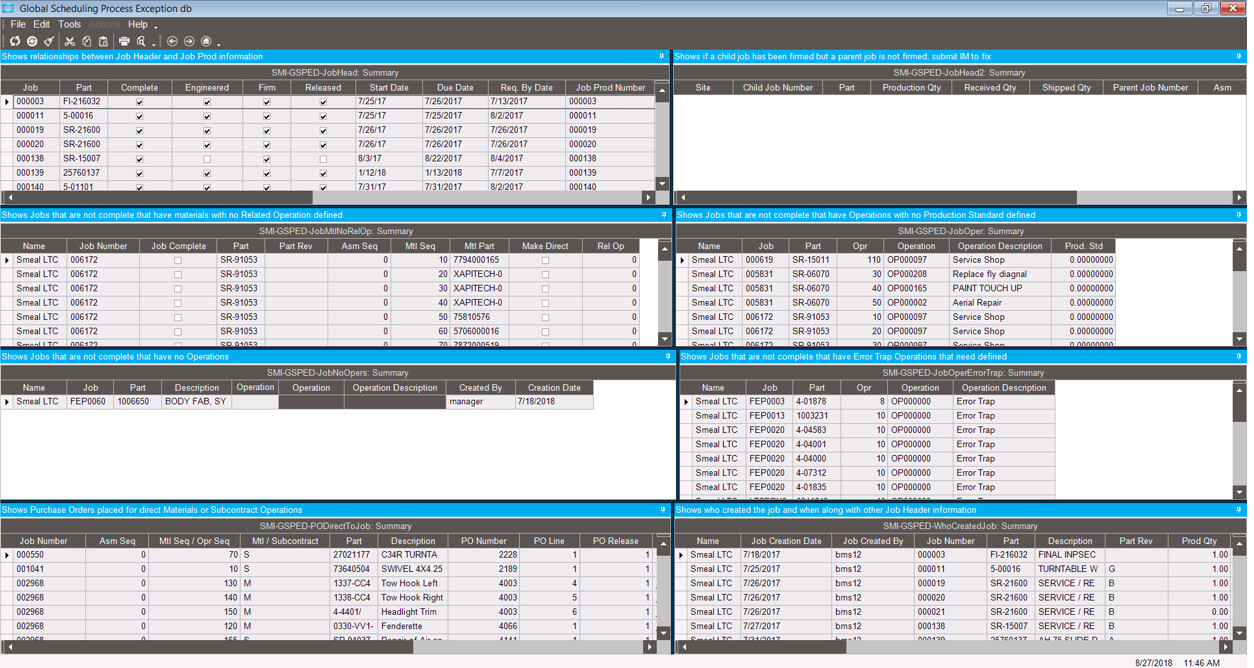The height and width of the screenshot is (668, 1254).
Task: Click the Refresh icon on the toolbar
Action: click(x=14, y=41)
